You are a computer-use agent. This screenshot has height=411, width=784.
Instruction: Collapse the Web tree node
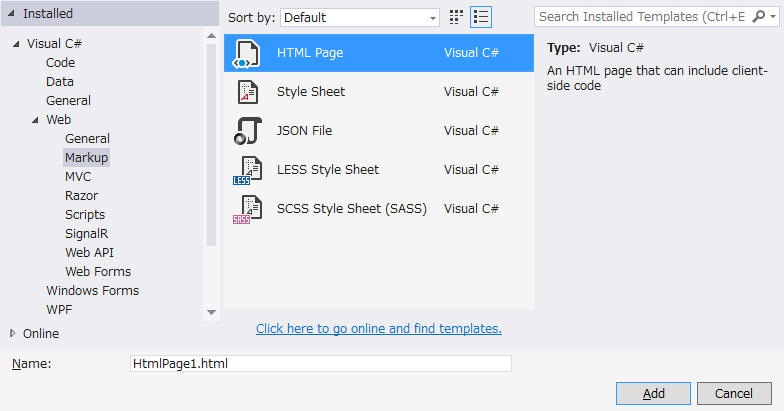(35, 120)
